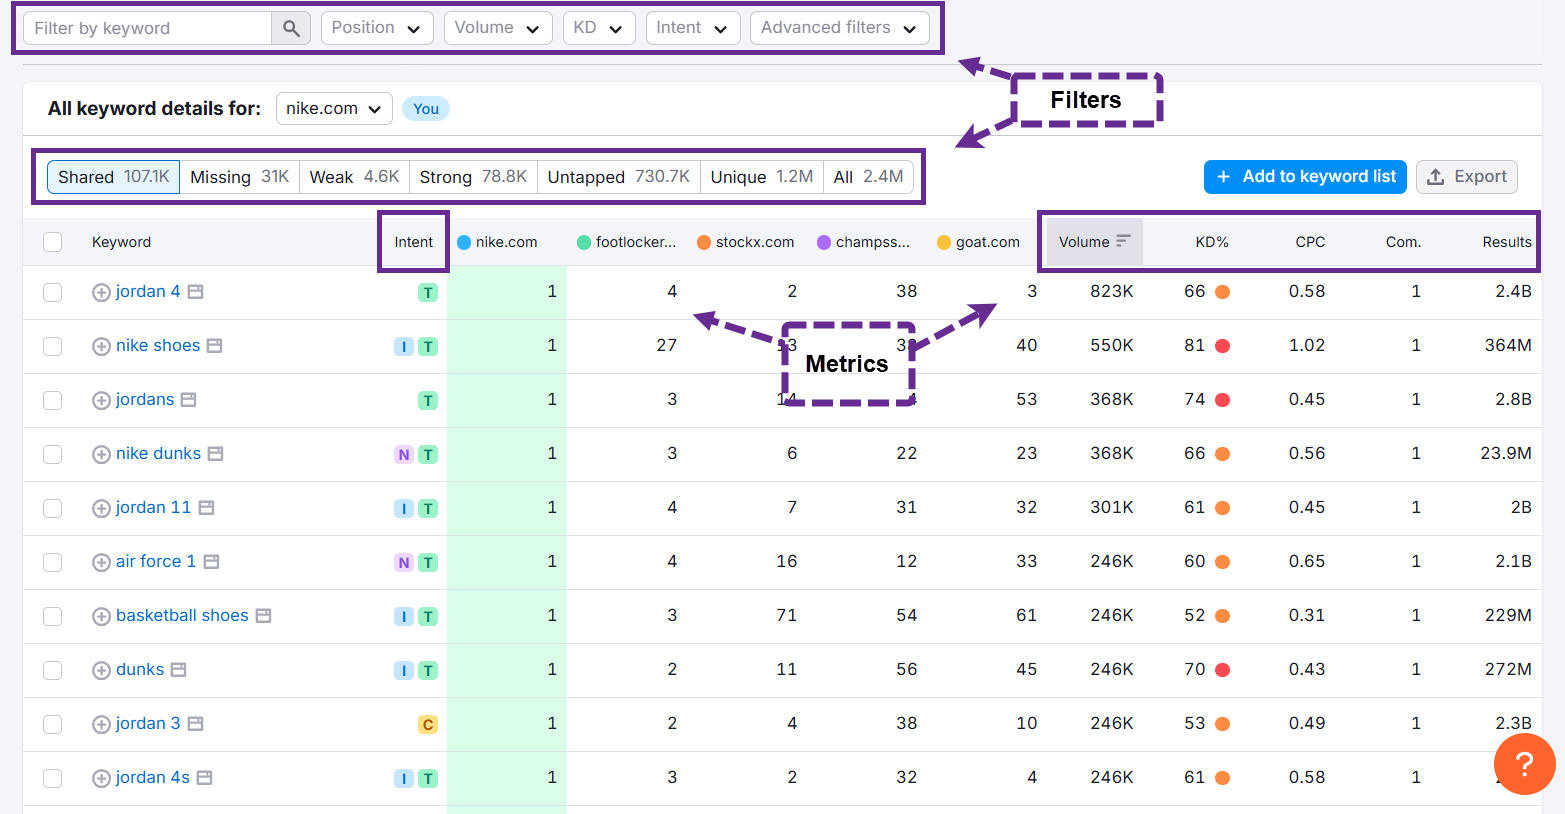1565x814 pixels.
Task: Add jordan 4s keyword via plus icon
Action: click(101, 778)
